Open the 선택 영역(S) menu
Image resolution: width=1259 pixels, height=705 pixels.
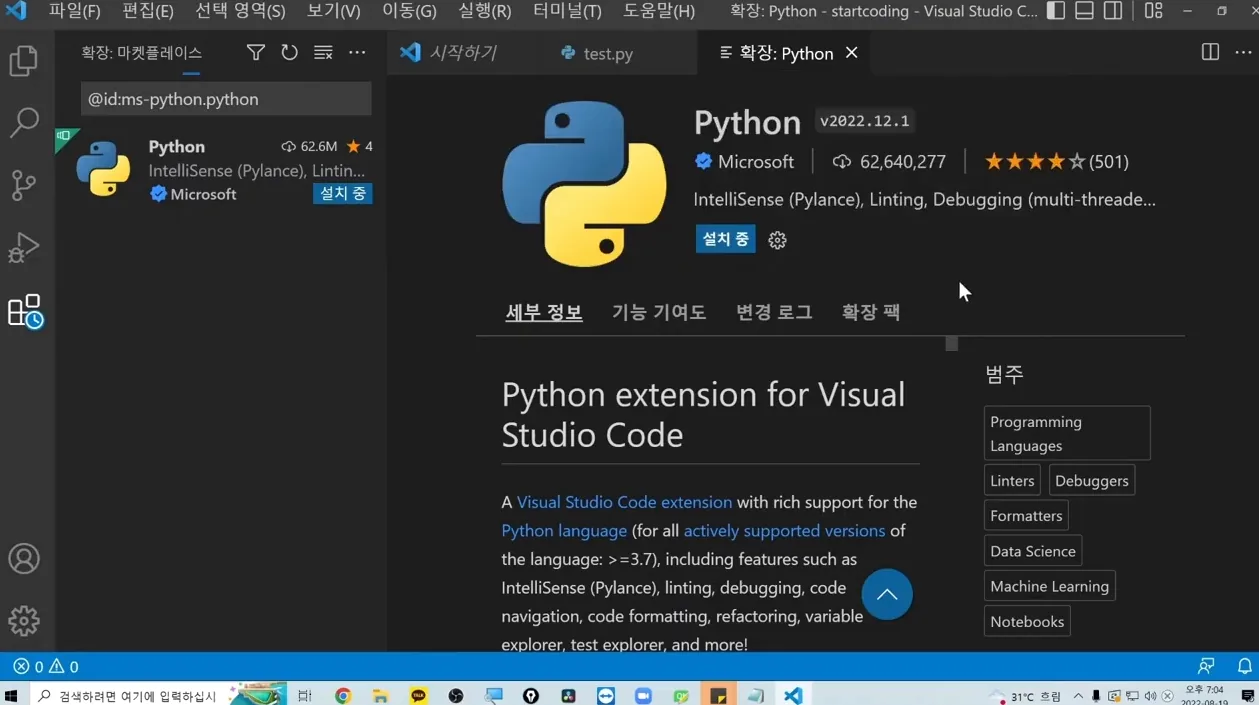point(240,11)
